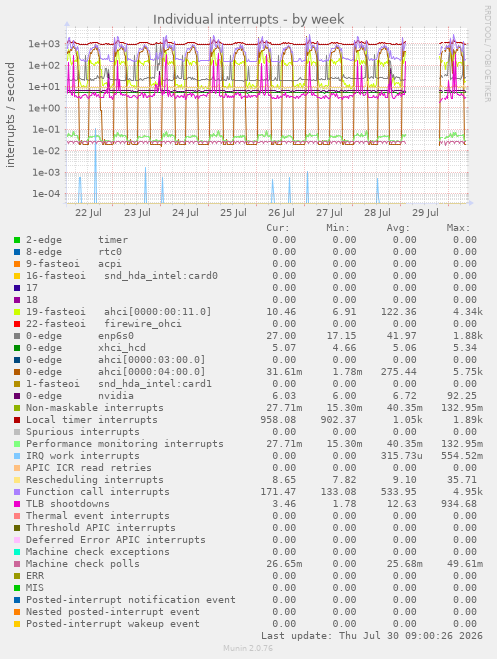The width and height of the screenshot is (497, 659).
Task: Click the 22 Jul date label on axis
Action: (88, 213)
